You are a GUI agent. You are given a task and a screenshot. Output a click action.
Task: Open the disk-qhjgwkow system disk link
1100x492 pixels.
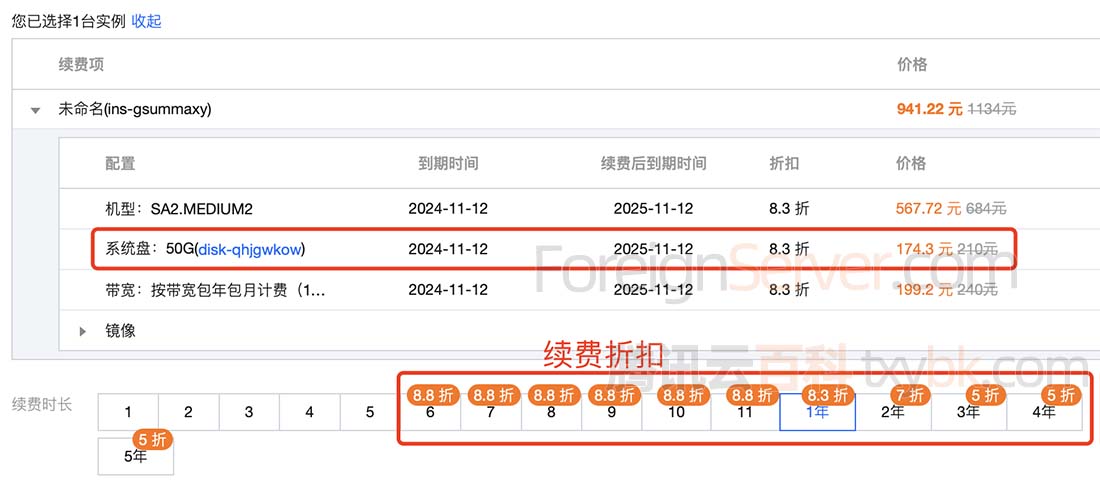(x=251, y=249)
